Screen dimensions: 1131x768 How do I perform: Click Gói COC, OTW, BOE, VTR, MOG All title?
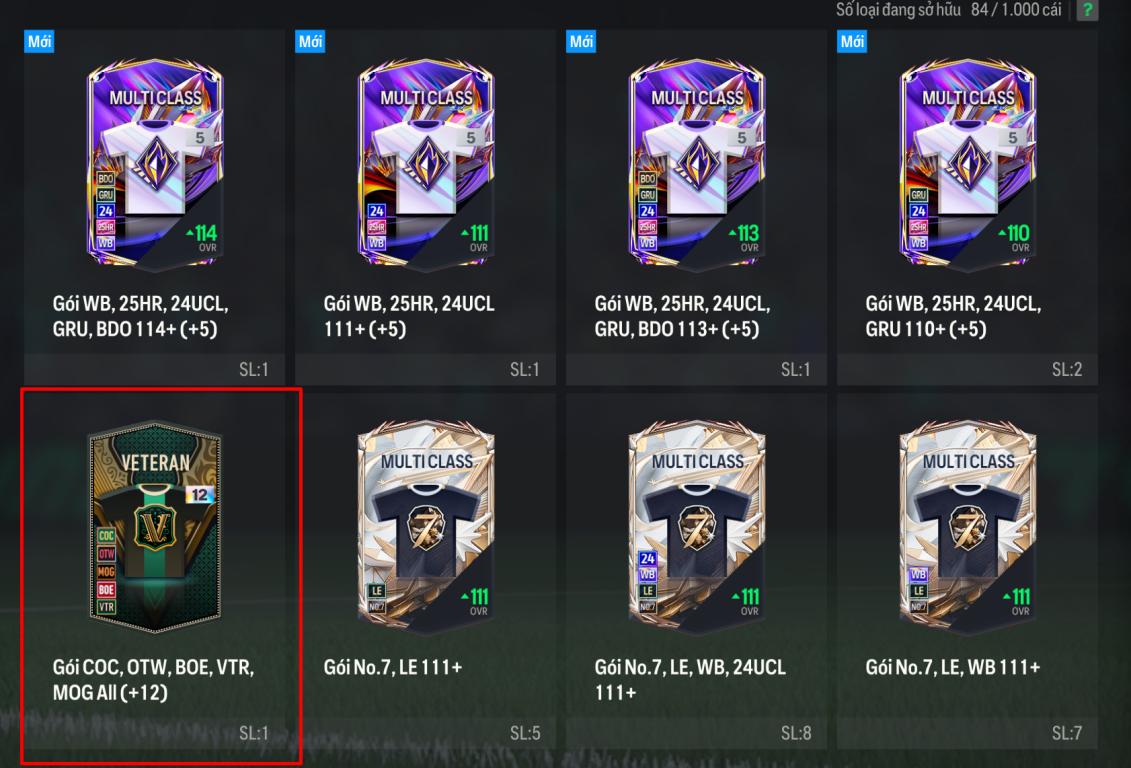pos(154,679)
